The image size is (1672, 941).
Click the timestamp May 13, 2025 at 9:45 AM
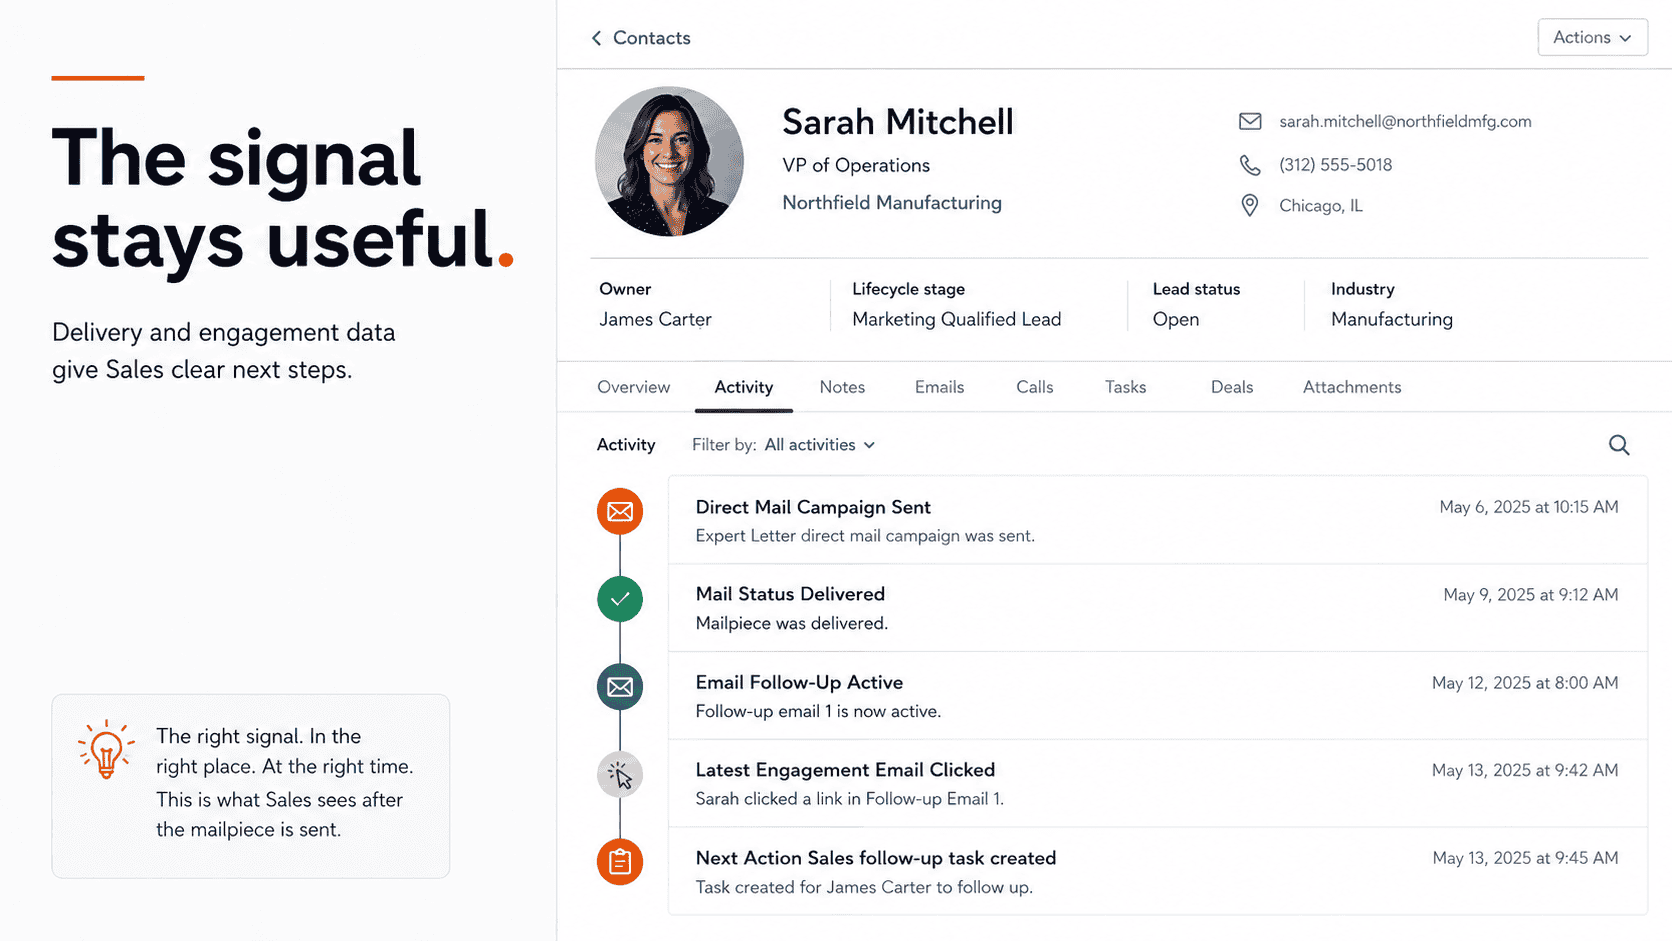pyautogui.click(x=1525, y=858)
